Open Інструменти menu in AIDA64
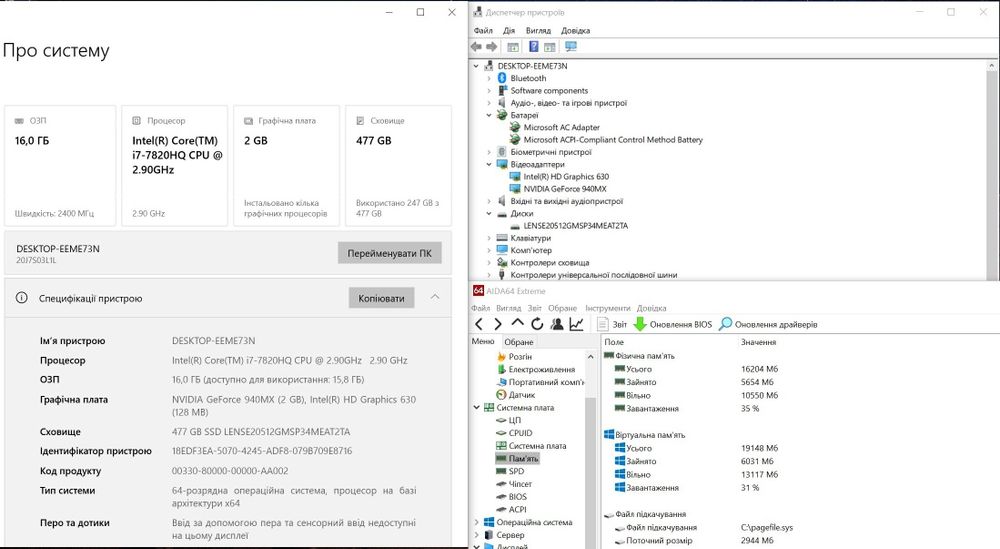This screenshot has width=1000, height=549. click(607, 308)
